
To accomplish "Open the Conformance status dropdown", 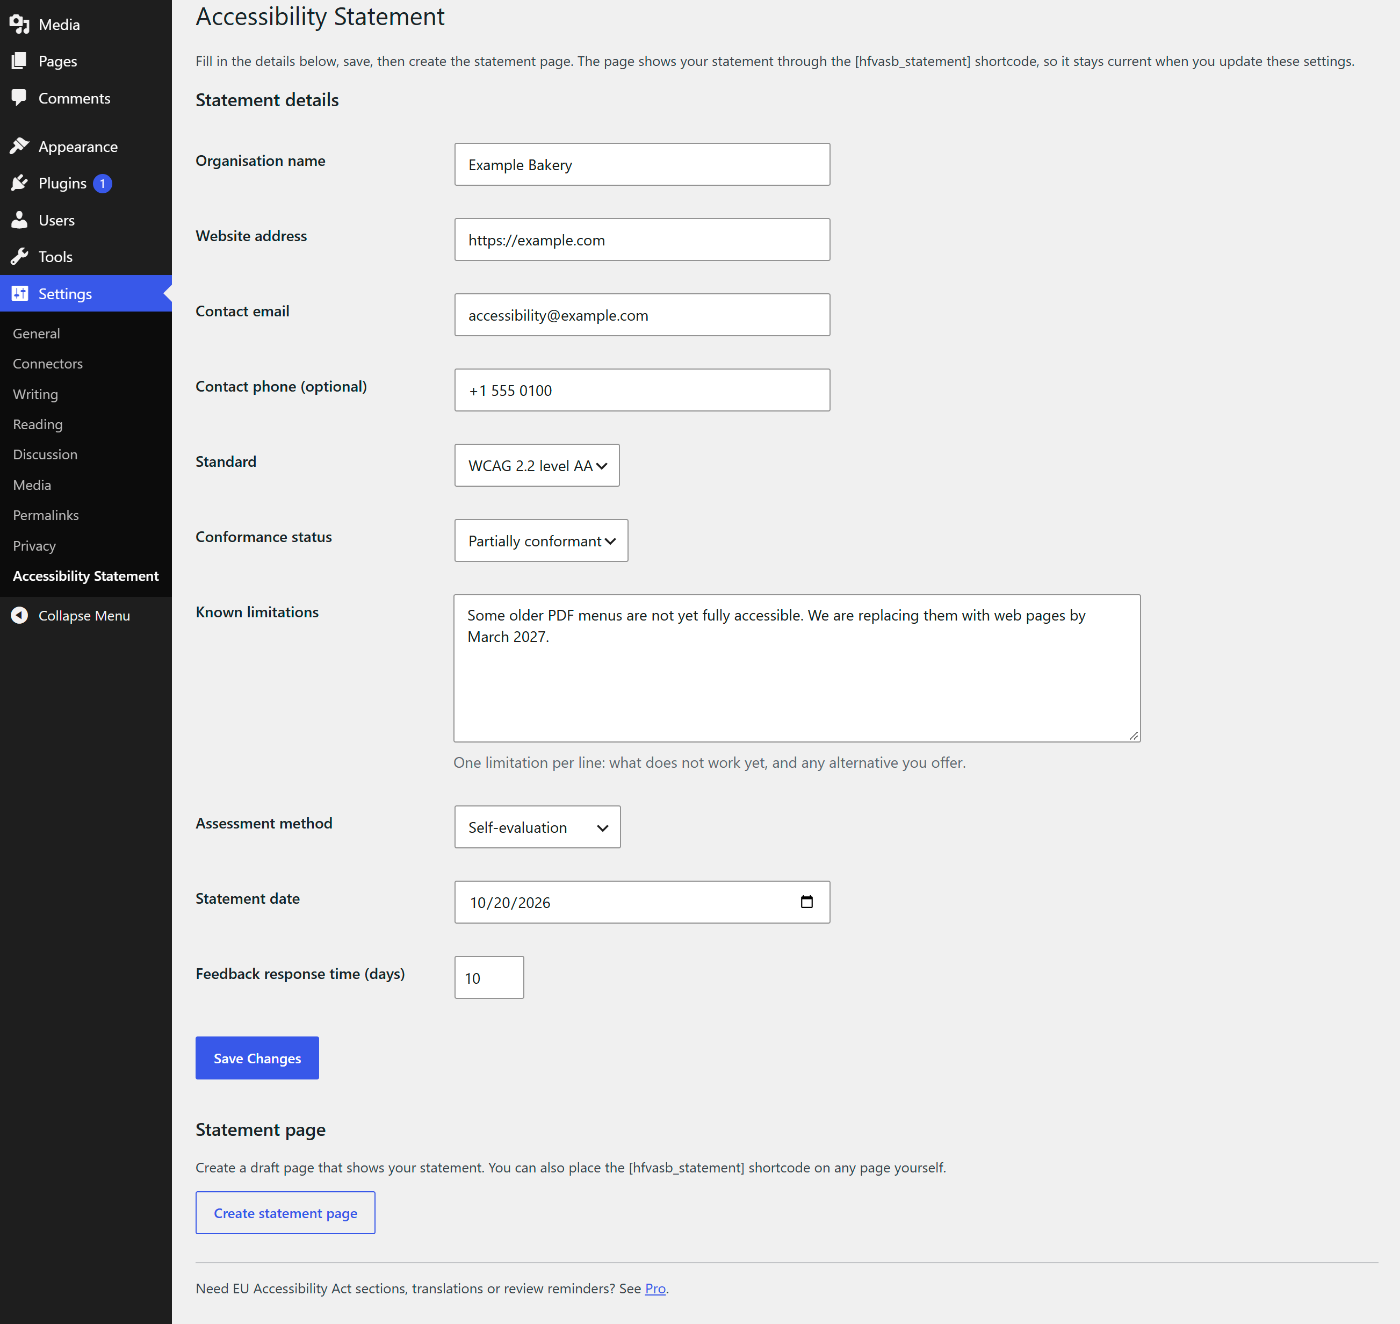I will (541, 541).
